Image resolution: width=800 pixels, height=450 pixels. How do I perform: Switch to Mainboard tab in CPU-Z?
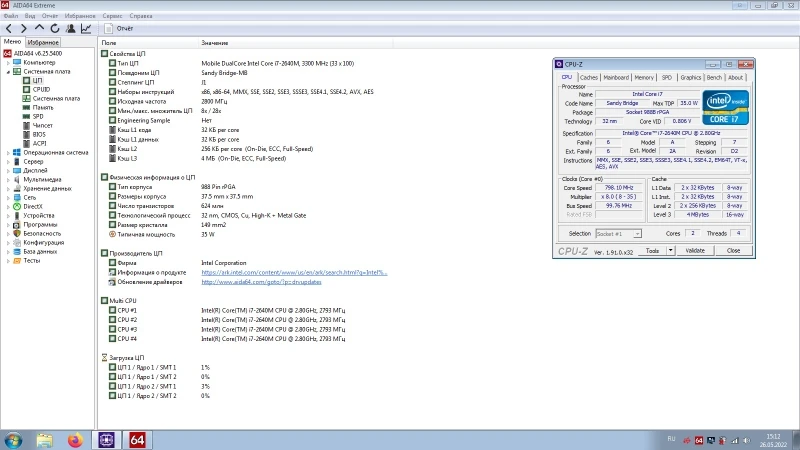(x=616, y=78)
